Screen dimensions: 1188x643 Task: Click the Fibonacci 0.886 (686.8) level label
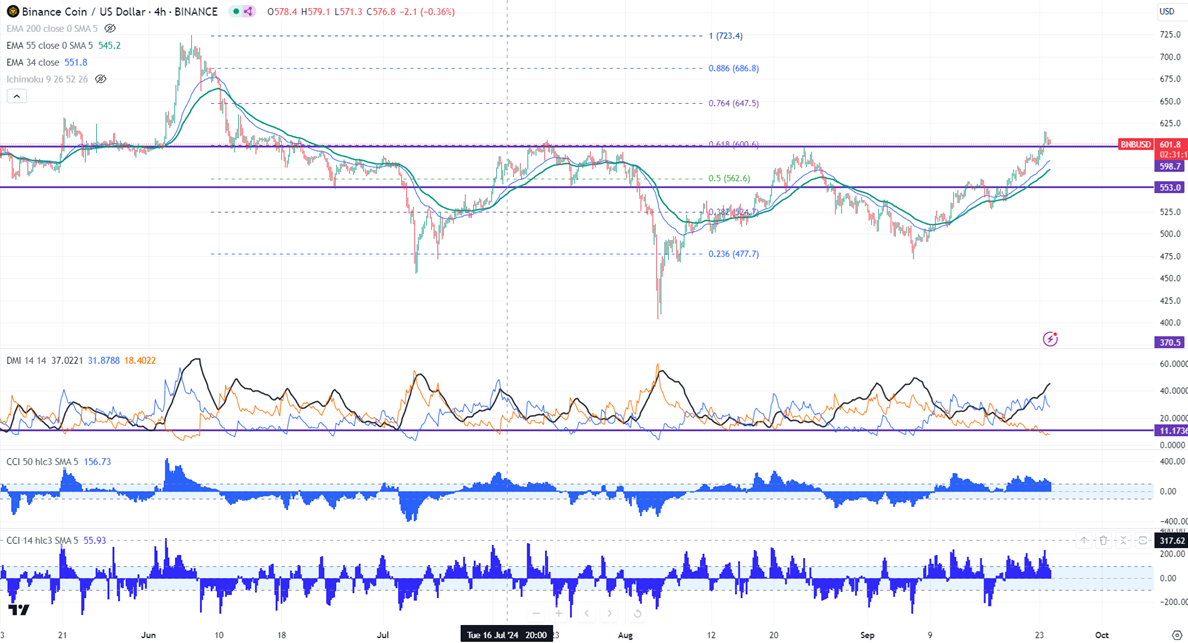pos(733,68)
